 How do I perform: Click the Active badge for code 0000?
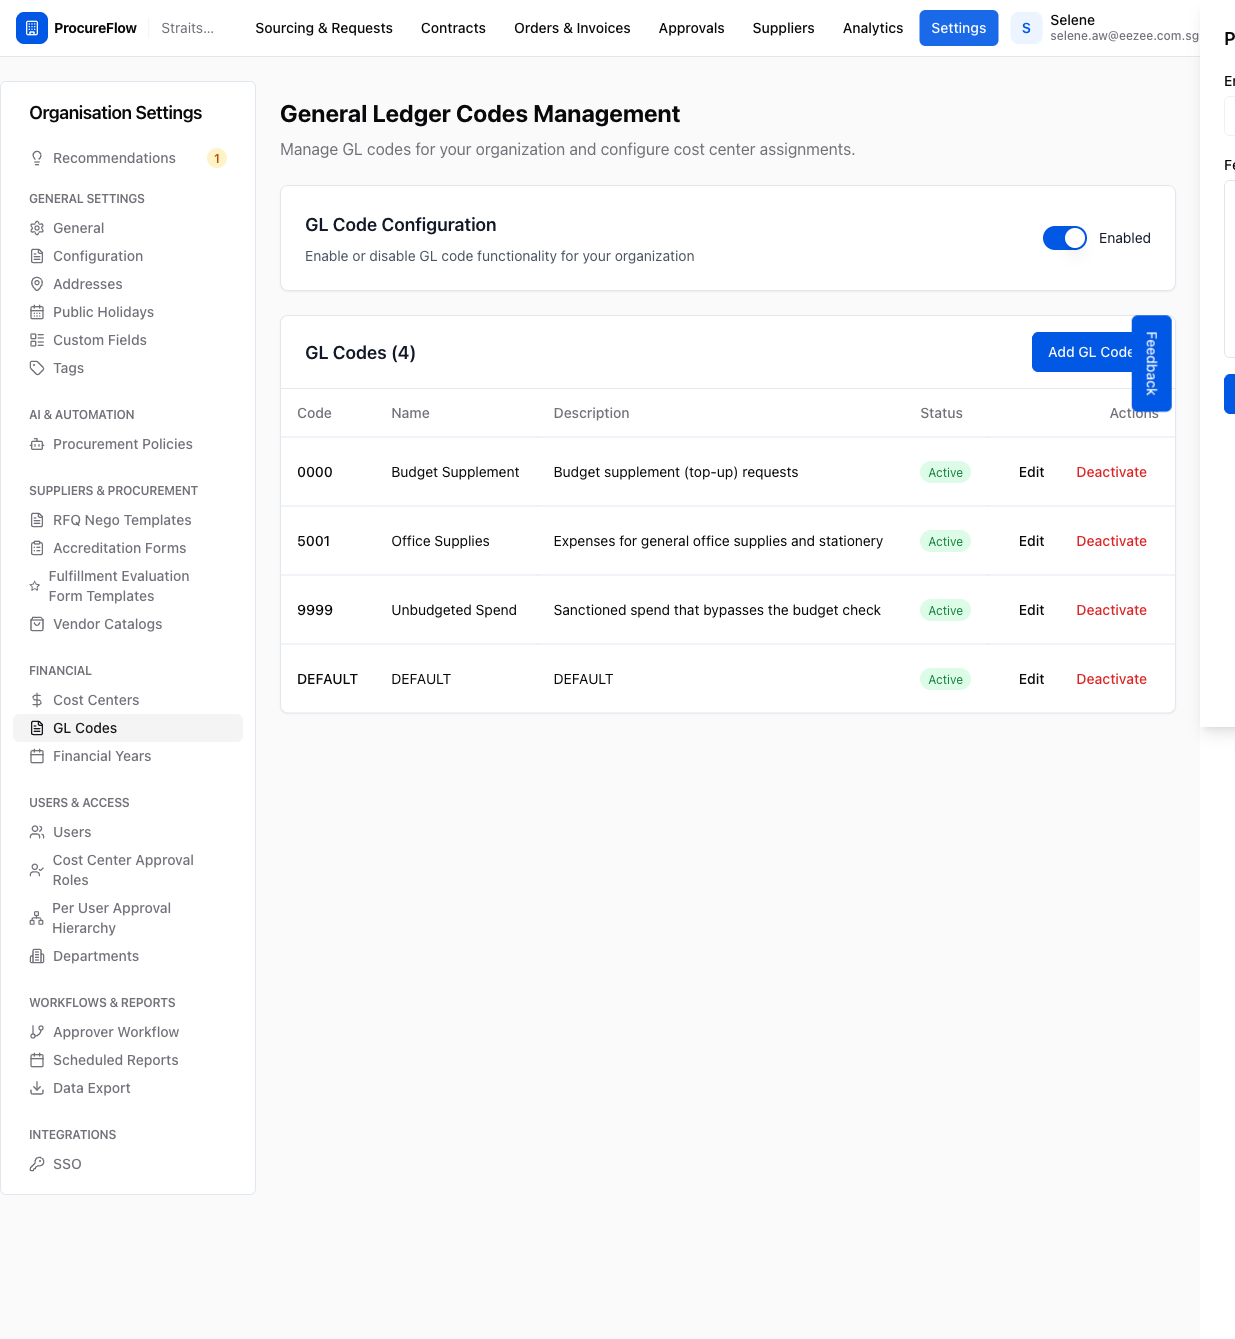[945, 472]
